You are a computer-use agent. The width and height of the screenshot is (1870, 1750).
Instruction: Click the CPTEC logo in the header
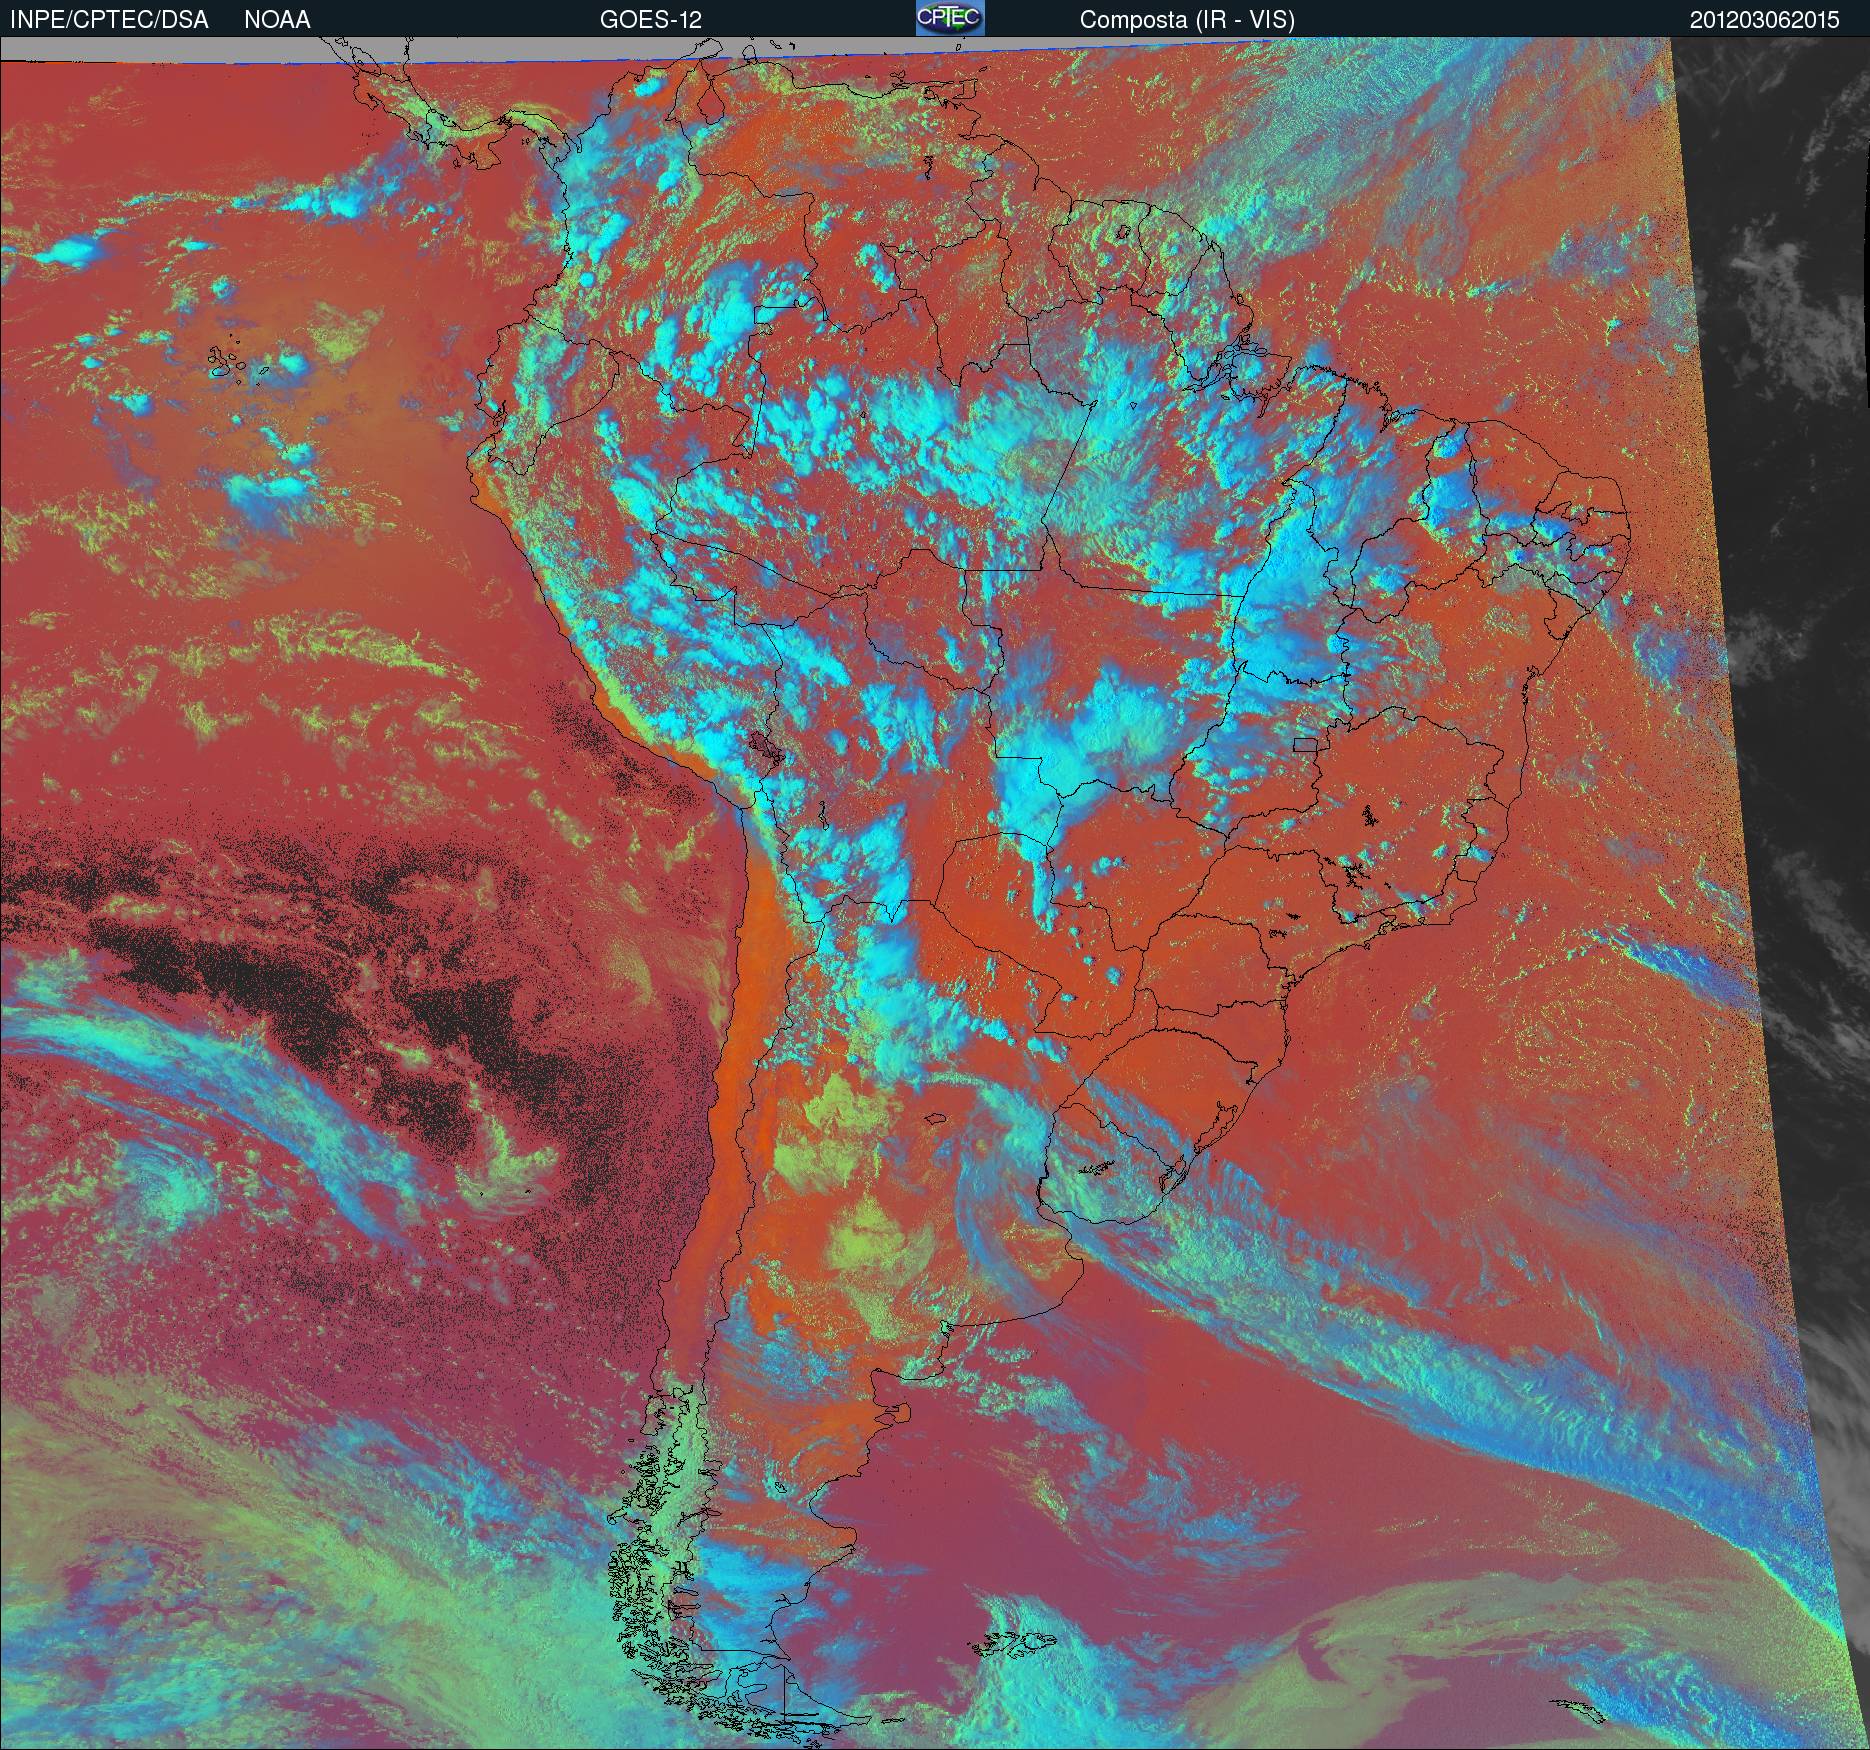coord(950,18)
